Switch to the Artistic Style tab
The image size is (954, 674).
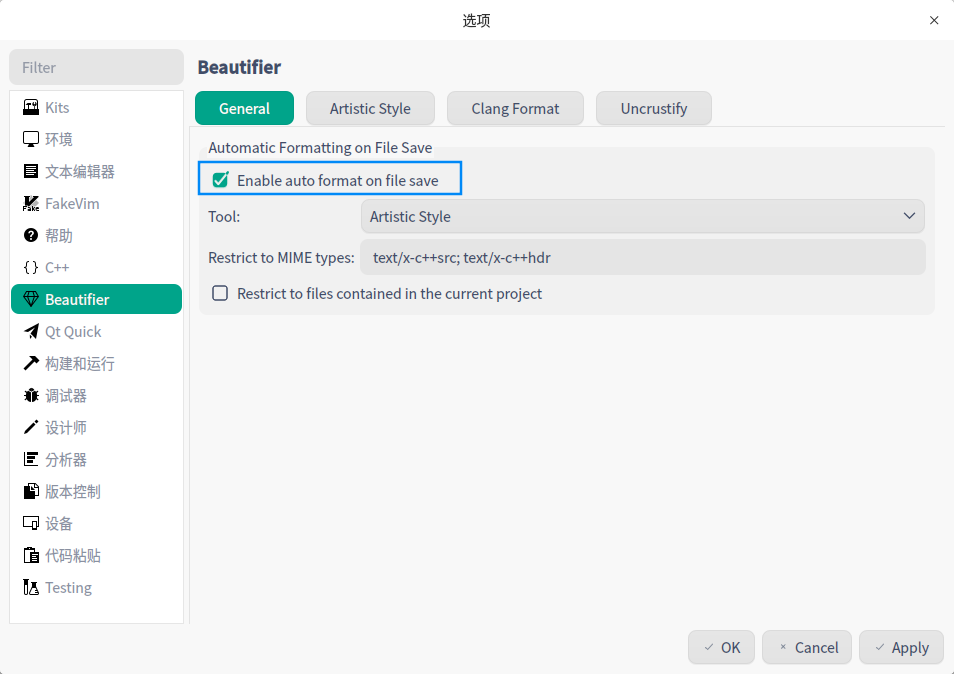pyautogui.click(x=370, y=109)
